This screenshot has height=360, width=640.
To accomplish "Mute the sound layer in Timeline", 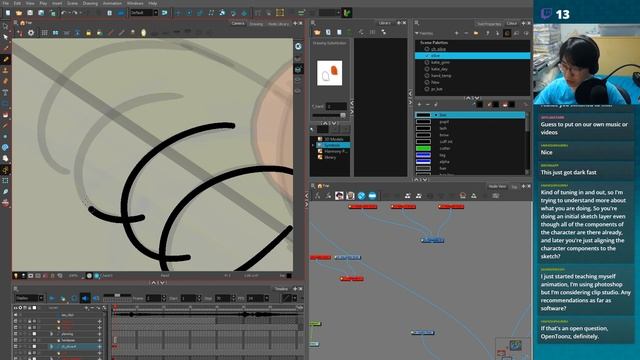I will coord(16,315).
